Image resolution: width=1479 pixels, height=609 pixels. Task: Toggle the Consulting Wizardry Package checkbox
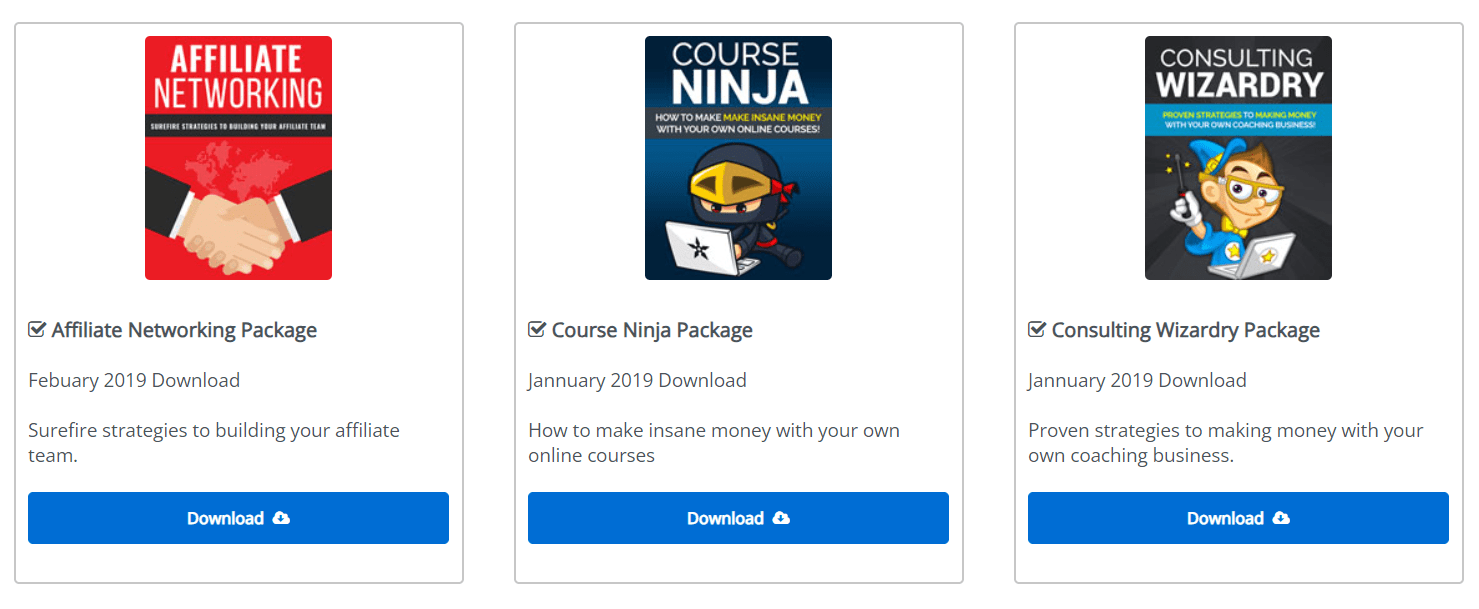tap(1037, 330)
